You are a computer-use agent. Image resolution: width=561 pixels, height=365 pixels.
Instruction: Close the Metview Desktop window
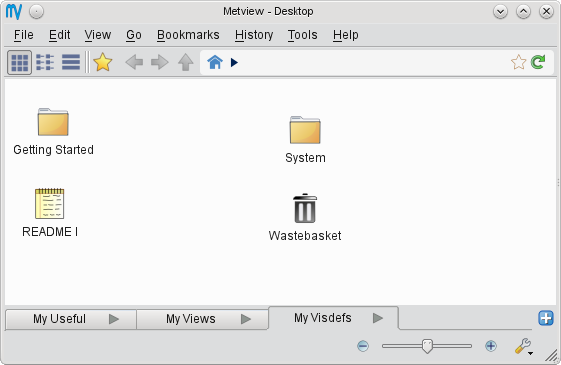tap(546, 12)
